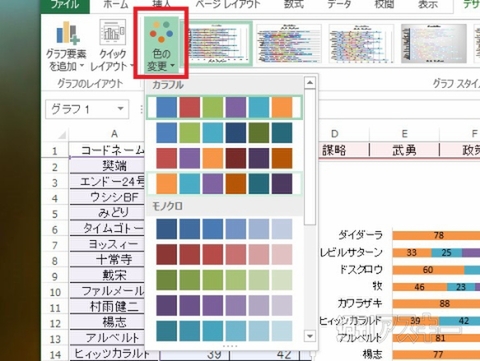Select the third chart style thumbnail

pos(361,43)
